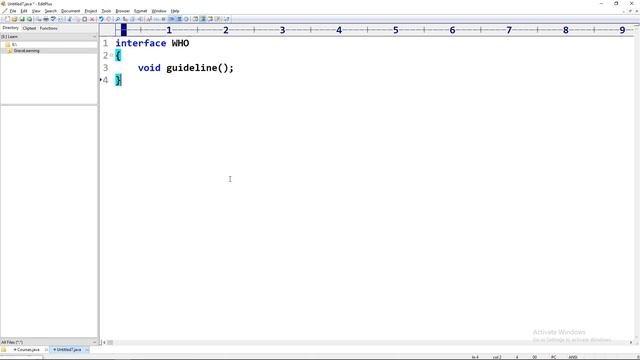This screenshot has height=360, width=640.
Task: Click the Open file folder icon
Action: point(14,19)
